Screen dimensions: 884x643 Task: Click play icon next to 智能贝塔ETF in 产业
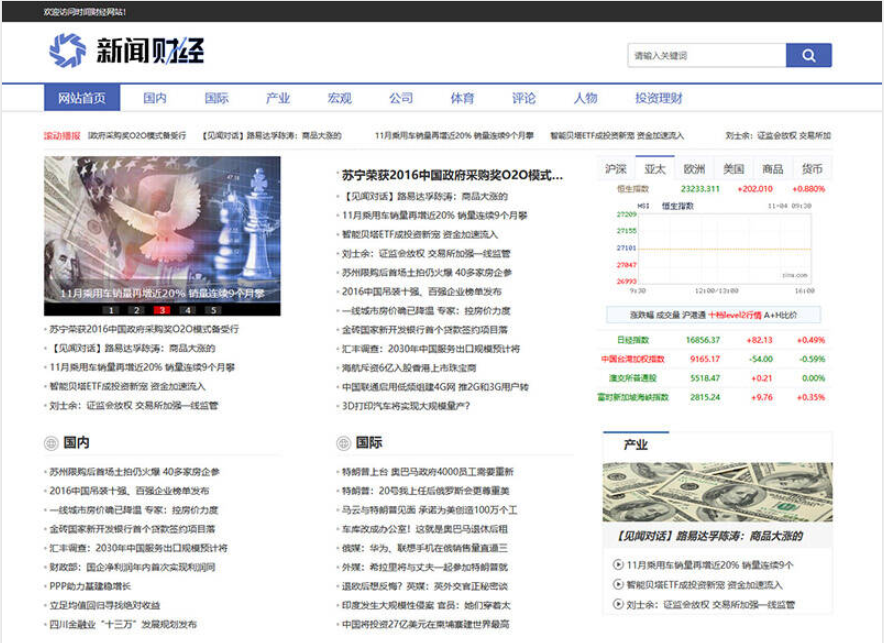click(618, 584)
